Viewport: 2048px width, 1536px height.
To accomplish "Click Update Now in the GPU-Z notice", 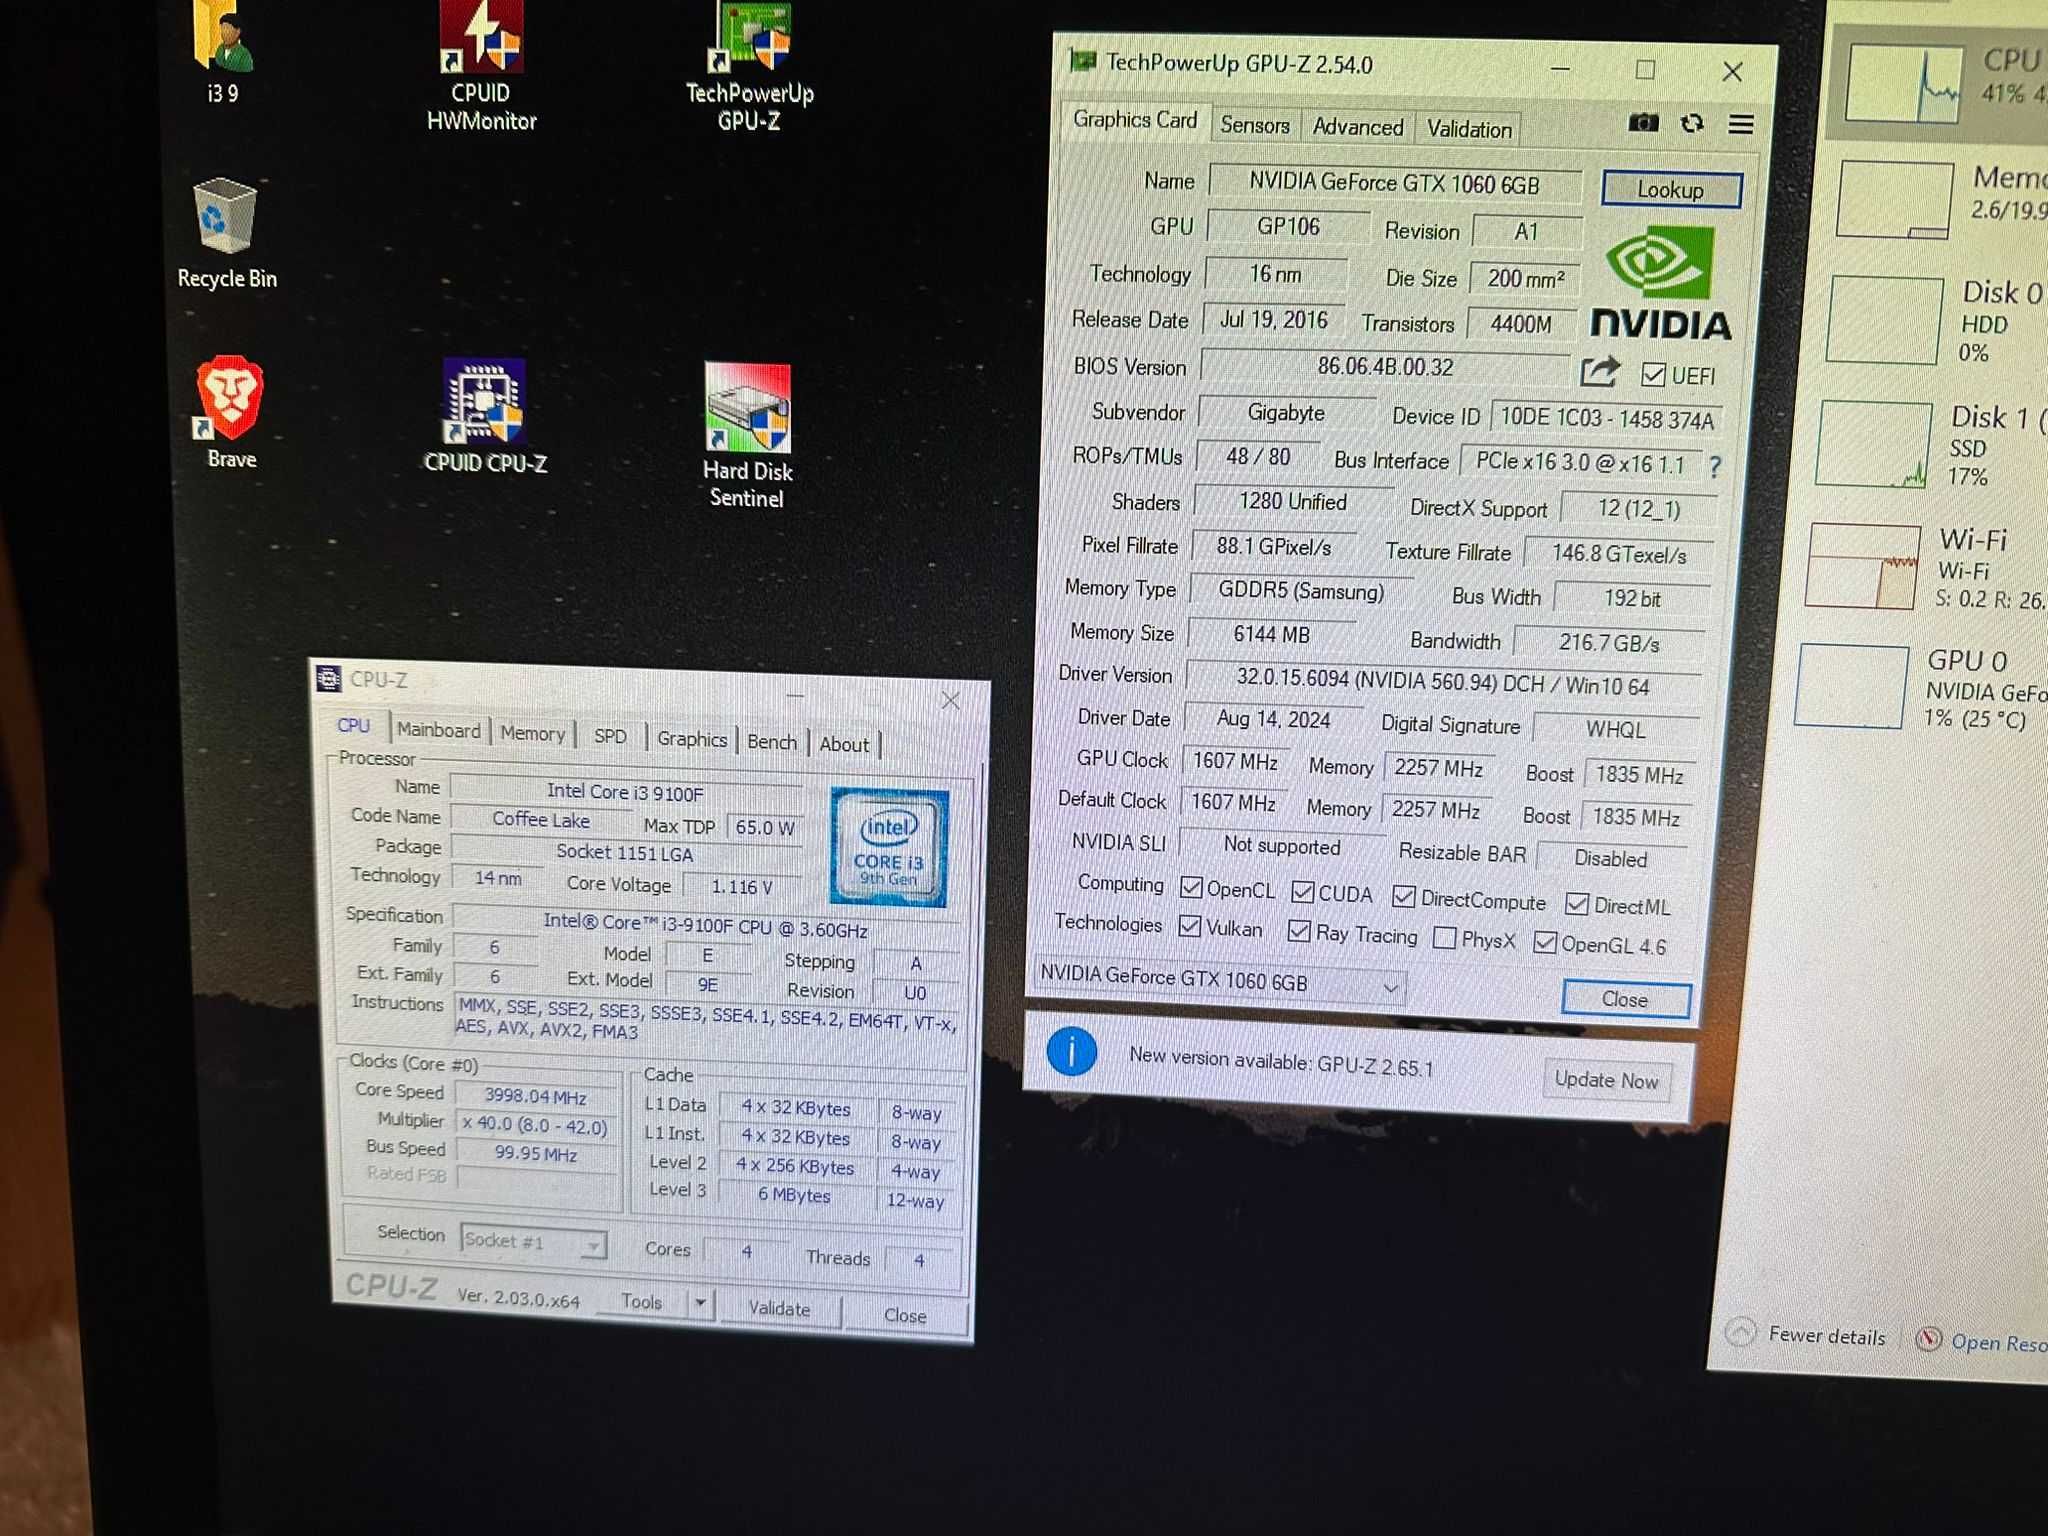I will pos(1606,1080).
